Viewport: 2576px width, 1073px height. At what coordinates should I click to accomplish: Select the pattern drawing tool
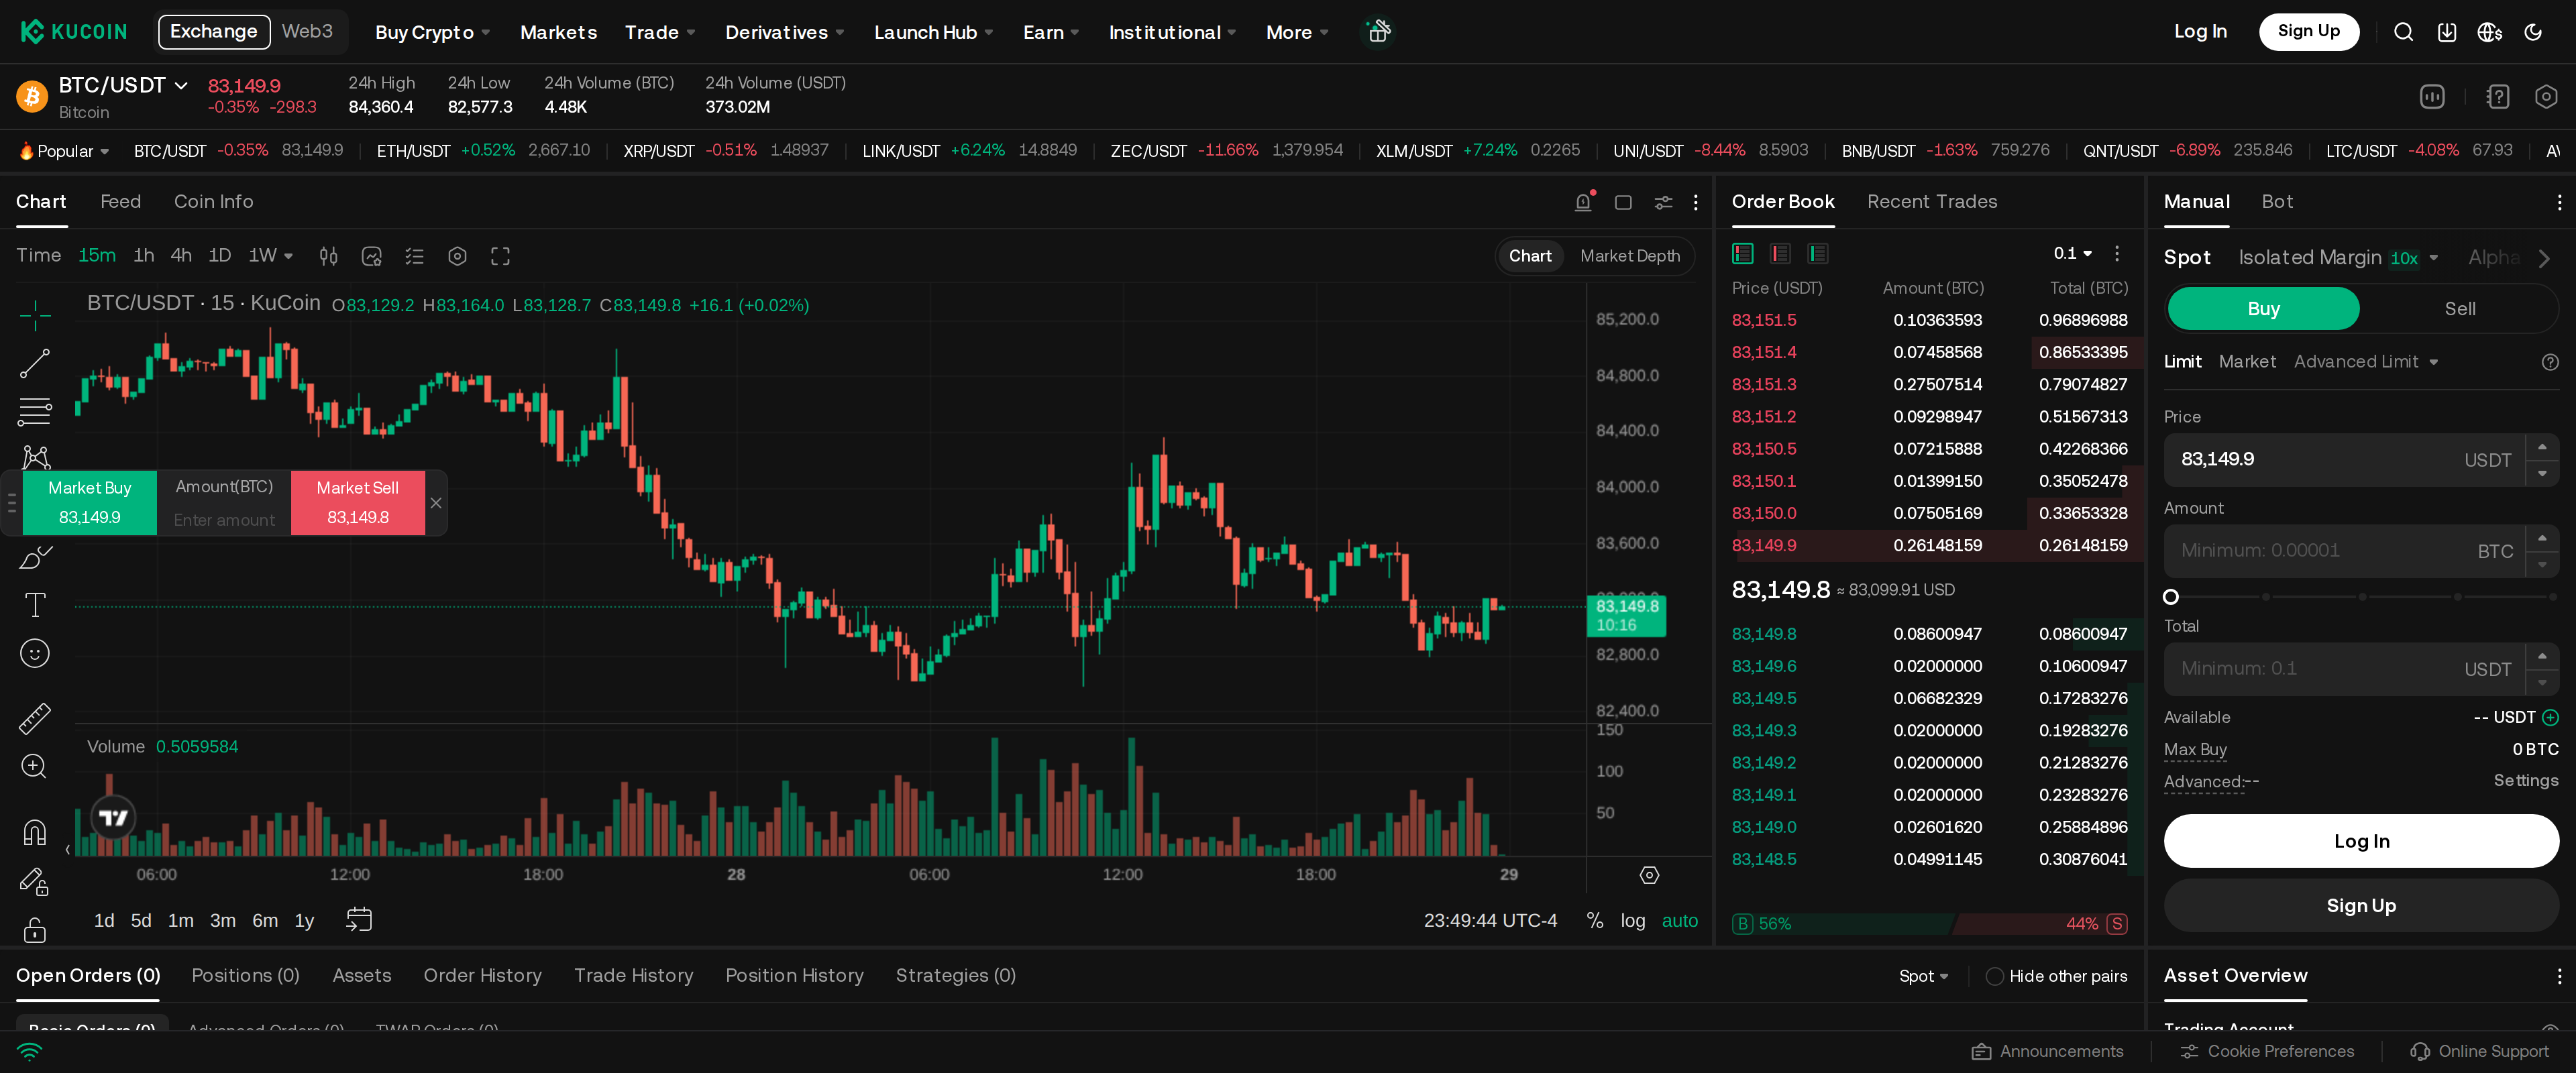(35, 457)
